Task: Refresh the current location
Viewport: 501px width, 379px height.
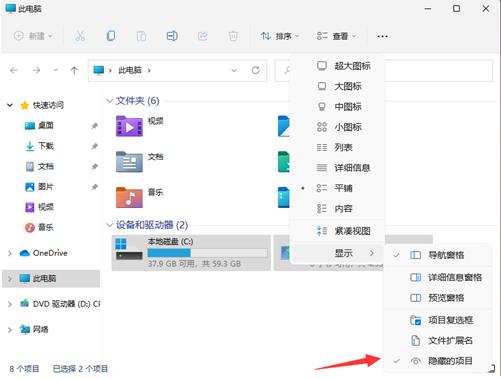Action: coord(256,70)
